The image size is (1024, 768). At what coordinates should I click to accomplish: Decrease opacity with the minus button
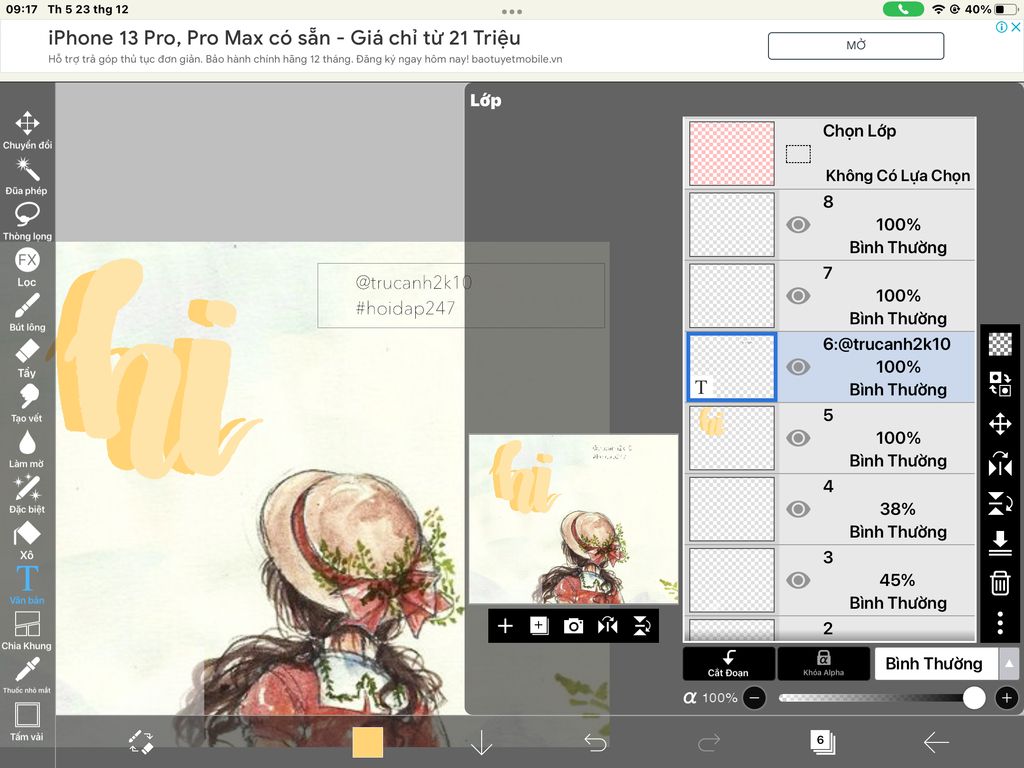[754, 698]
